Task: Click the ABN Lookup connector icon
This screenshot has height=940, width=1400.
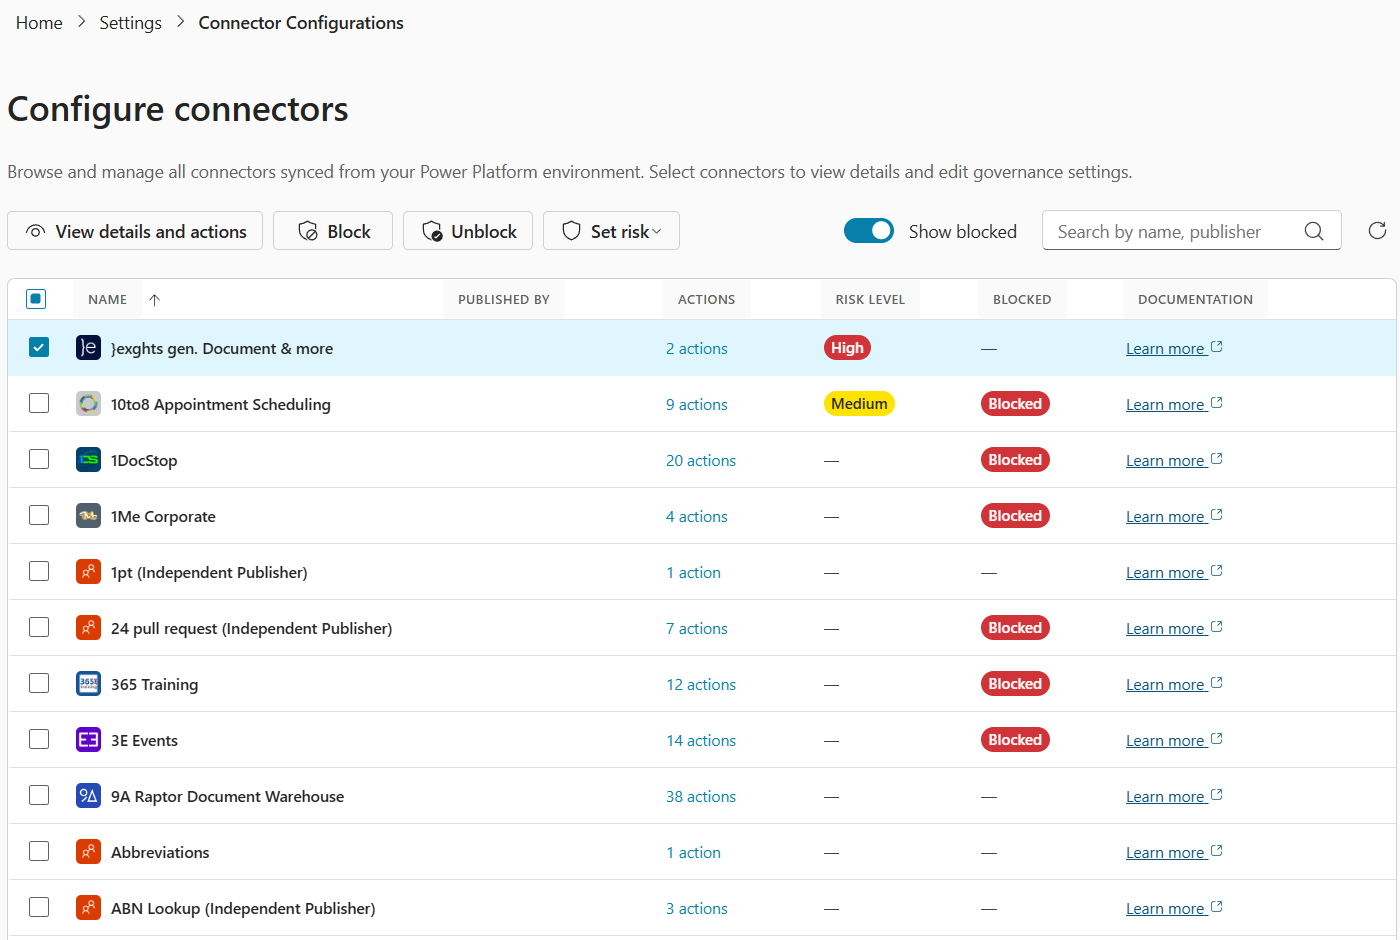Action: click(x=88, y=907)
